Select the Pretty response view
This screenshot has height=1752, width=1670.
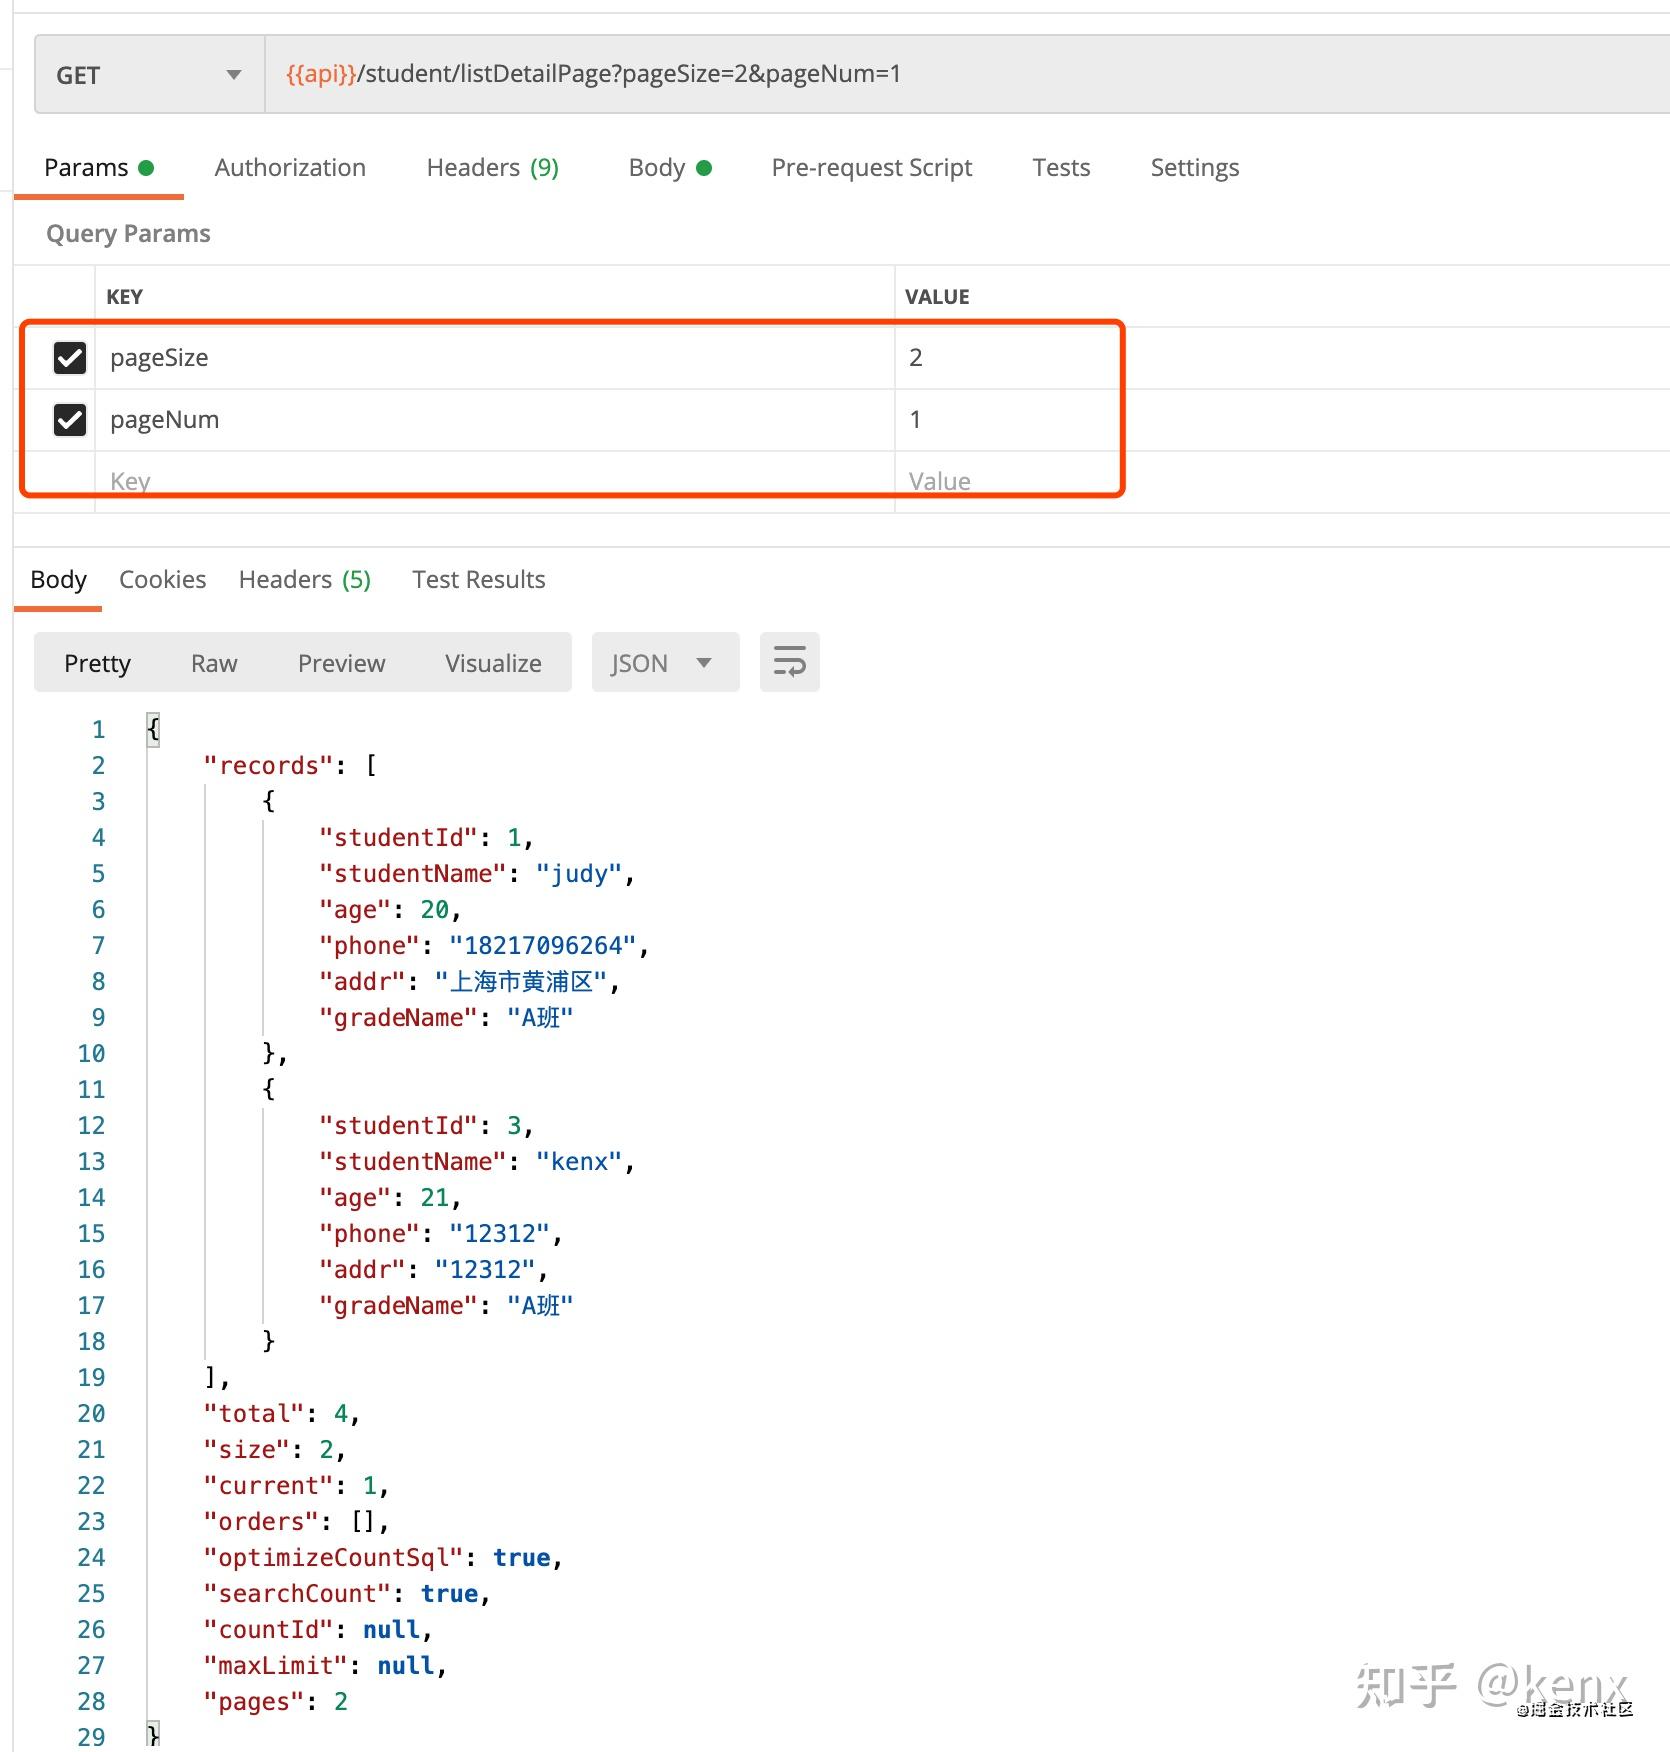tap(97, 662)
